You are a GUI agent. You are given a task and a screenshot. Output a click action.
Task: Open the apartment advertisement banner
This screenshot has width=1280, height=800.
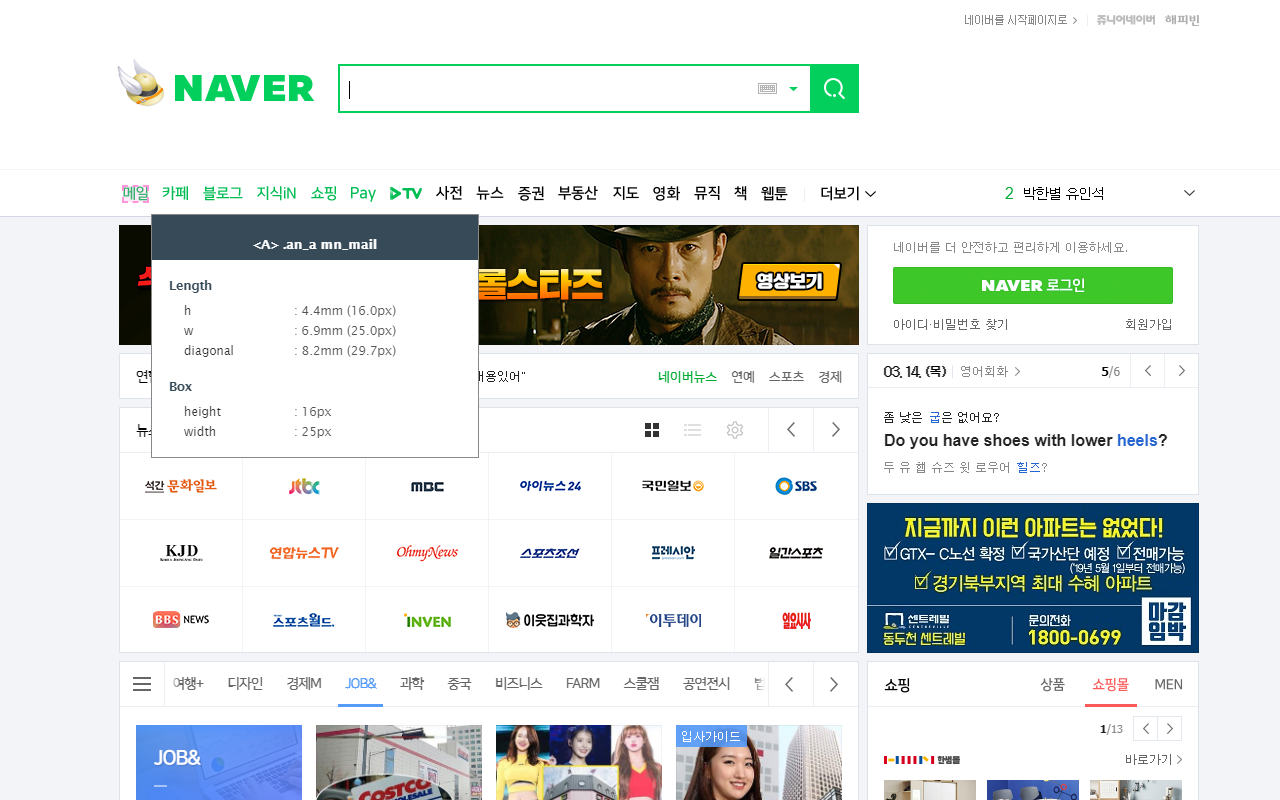[x=1033, y=578]
